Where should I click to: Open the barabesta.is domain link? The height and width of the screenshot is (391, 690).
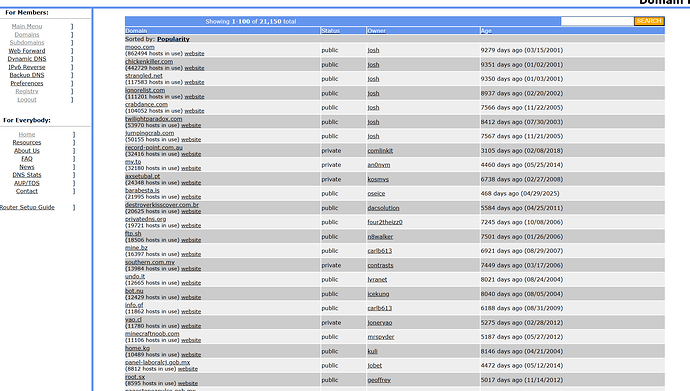142,190
